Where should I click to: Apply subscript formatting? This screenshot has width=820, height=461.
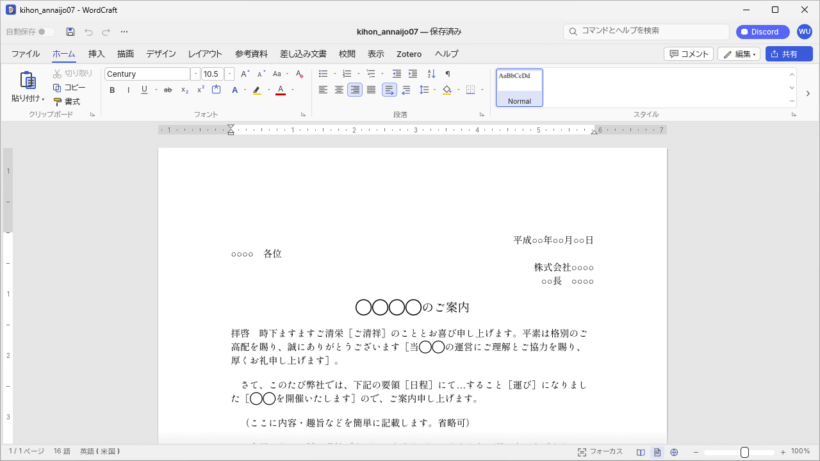pyautogui.click(x=185, y=90)
